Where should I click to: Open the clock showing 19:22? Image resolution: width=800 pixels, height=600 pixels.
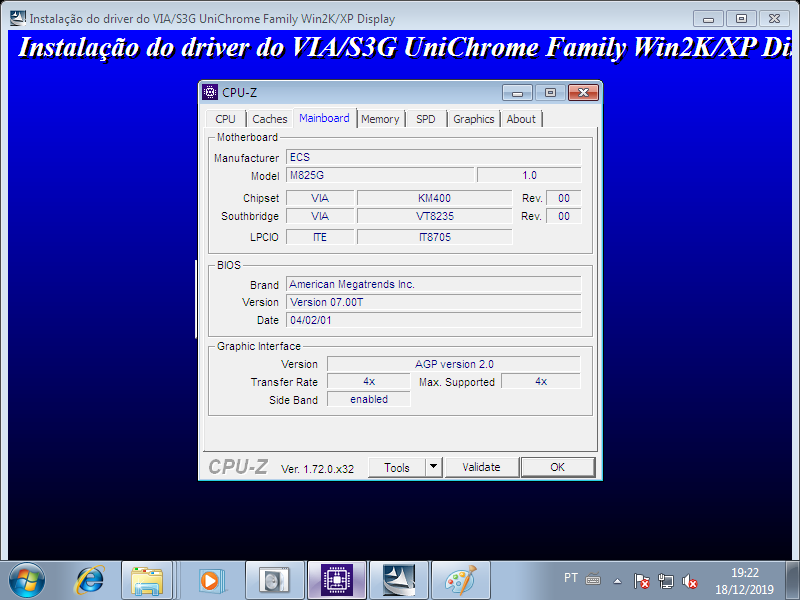tap(744, 581)
